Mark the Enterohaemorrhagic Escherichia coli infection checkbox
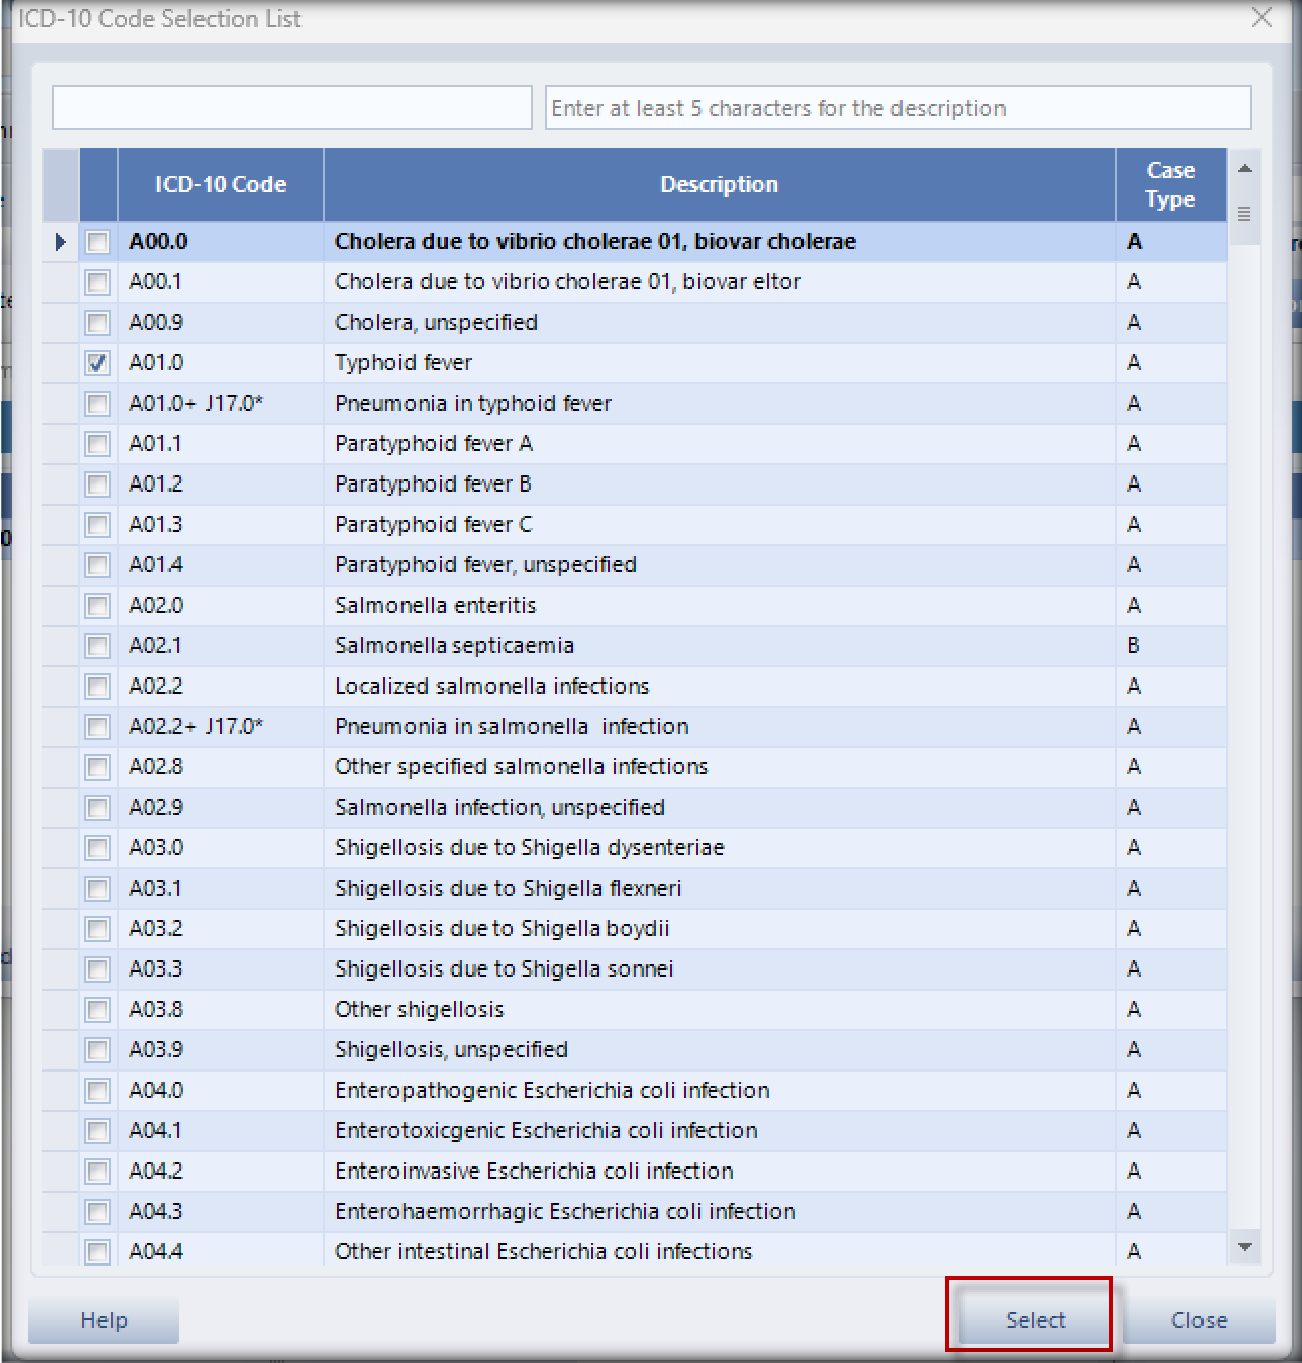Viewport: 1302px width, 1363px height. (98, 1212)
